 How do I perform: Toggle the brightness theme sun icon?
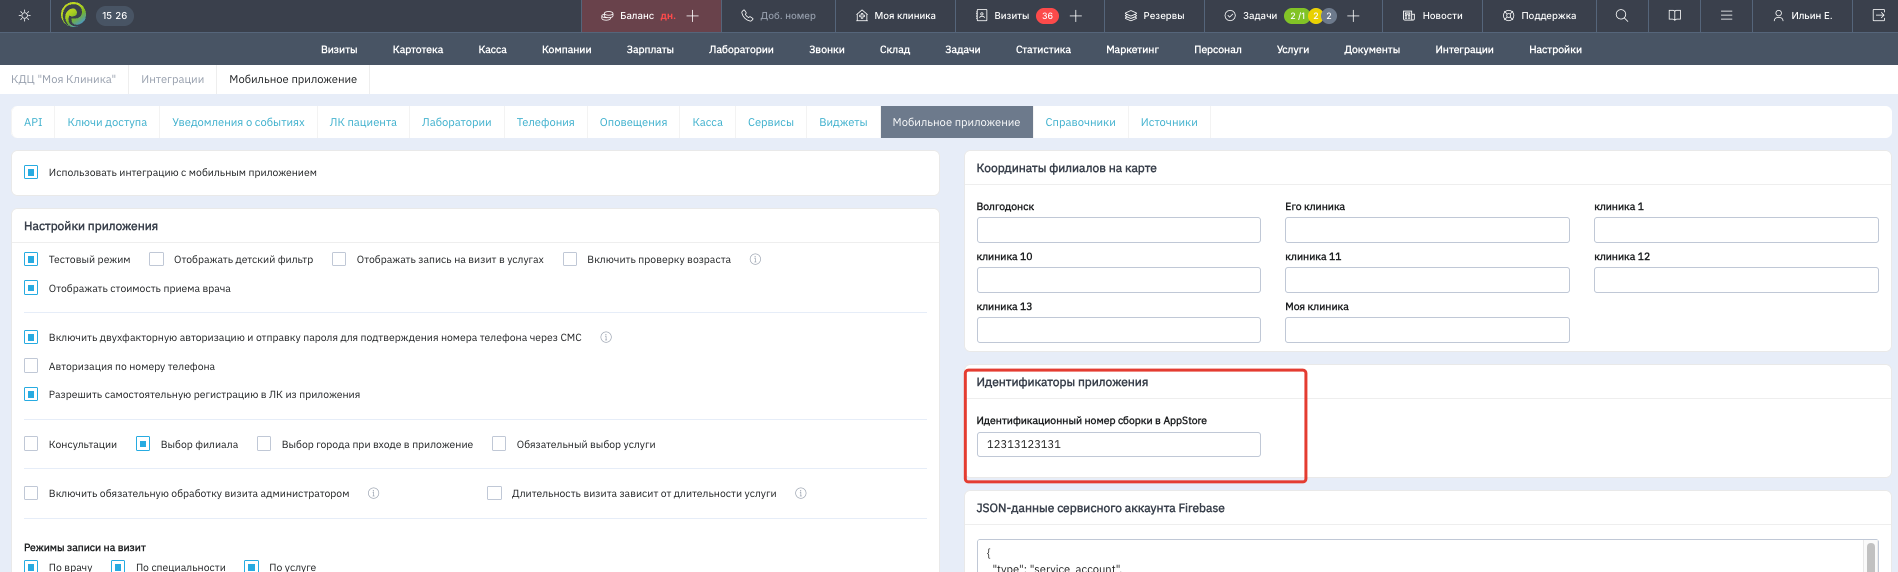25,15
